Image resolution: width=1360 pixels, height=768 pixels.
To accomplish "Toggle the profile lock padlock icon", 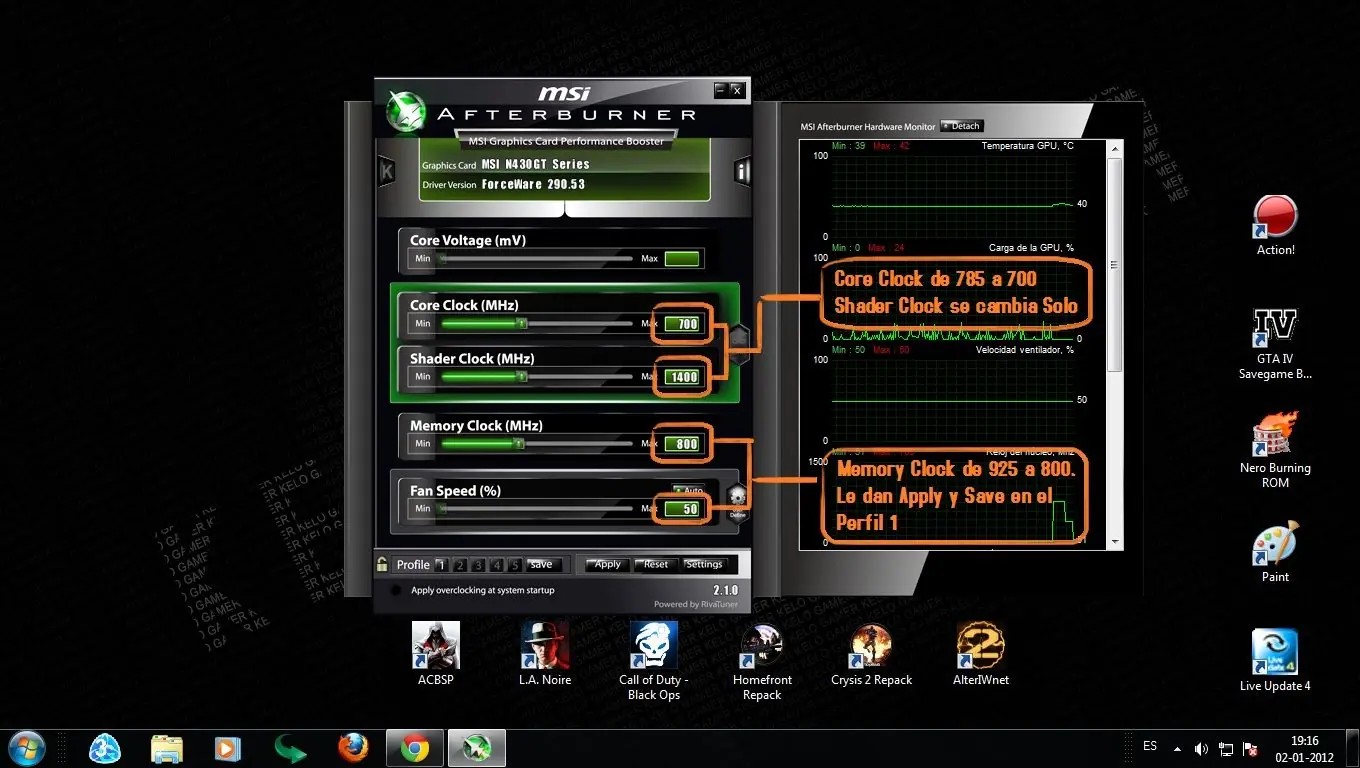I will tap(382, 564).
